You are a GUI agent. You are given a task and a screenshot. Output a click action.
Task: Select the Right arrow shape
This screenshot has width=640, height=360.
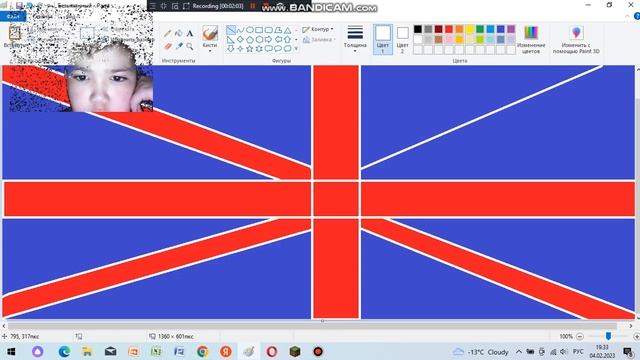269,40
